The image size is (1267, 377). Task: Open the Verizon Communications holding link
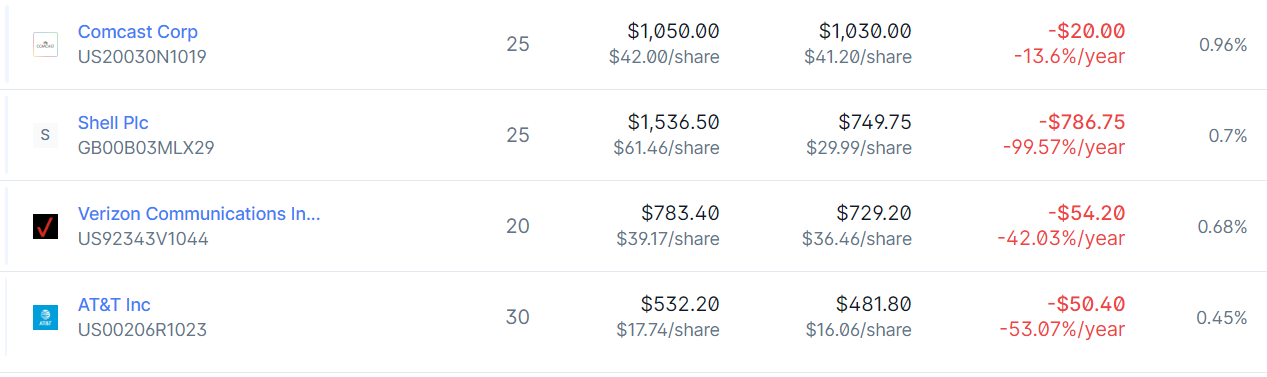[199, 214]
